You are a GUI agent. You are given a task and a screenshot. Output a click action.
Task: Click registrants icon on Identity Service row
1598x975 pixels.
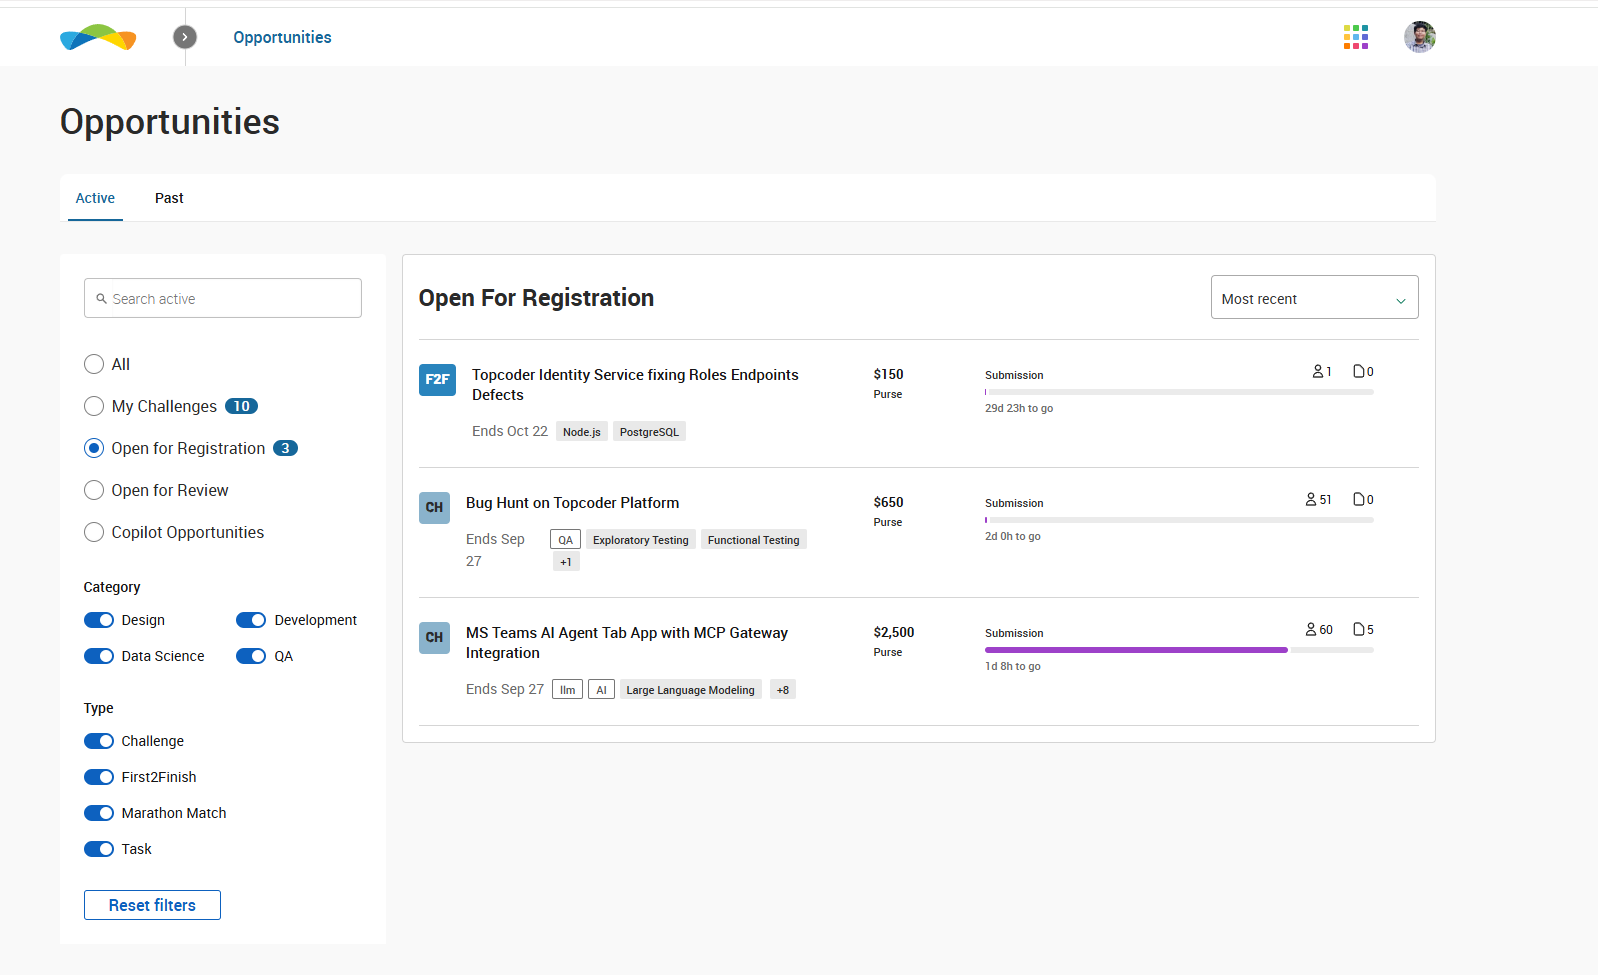1318,371
